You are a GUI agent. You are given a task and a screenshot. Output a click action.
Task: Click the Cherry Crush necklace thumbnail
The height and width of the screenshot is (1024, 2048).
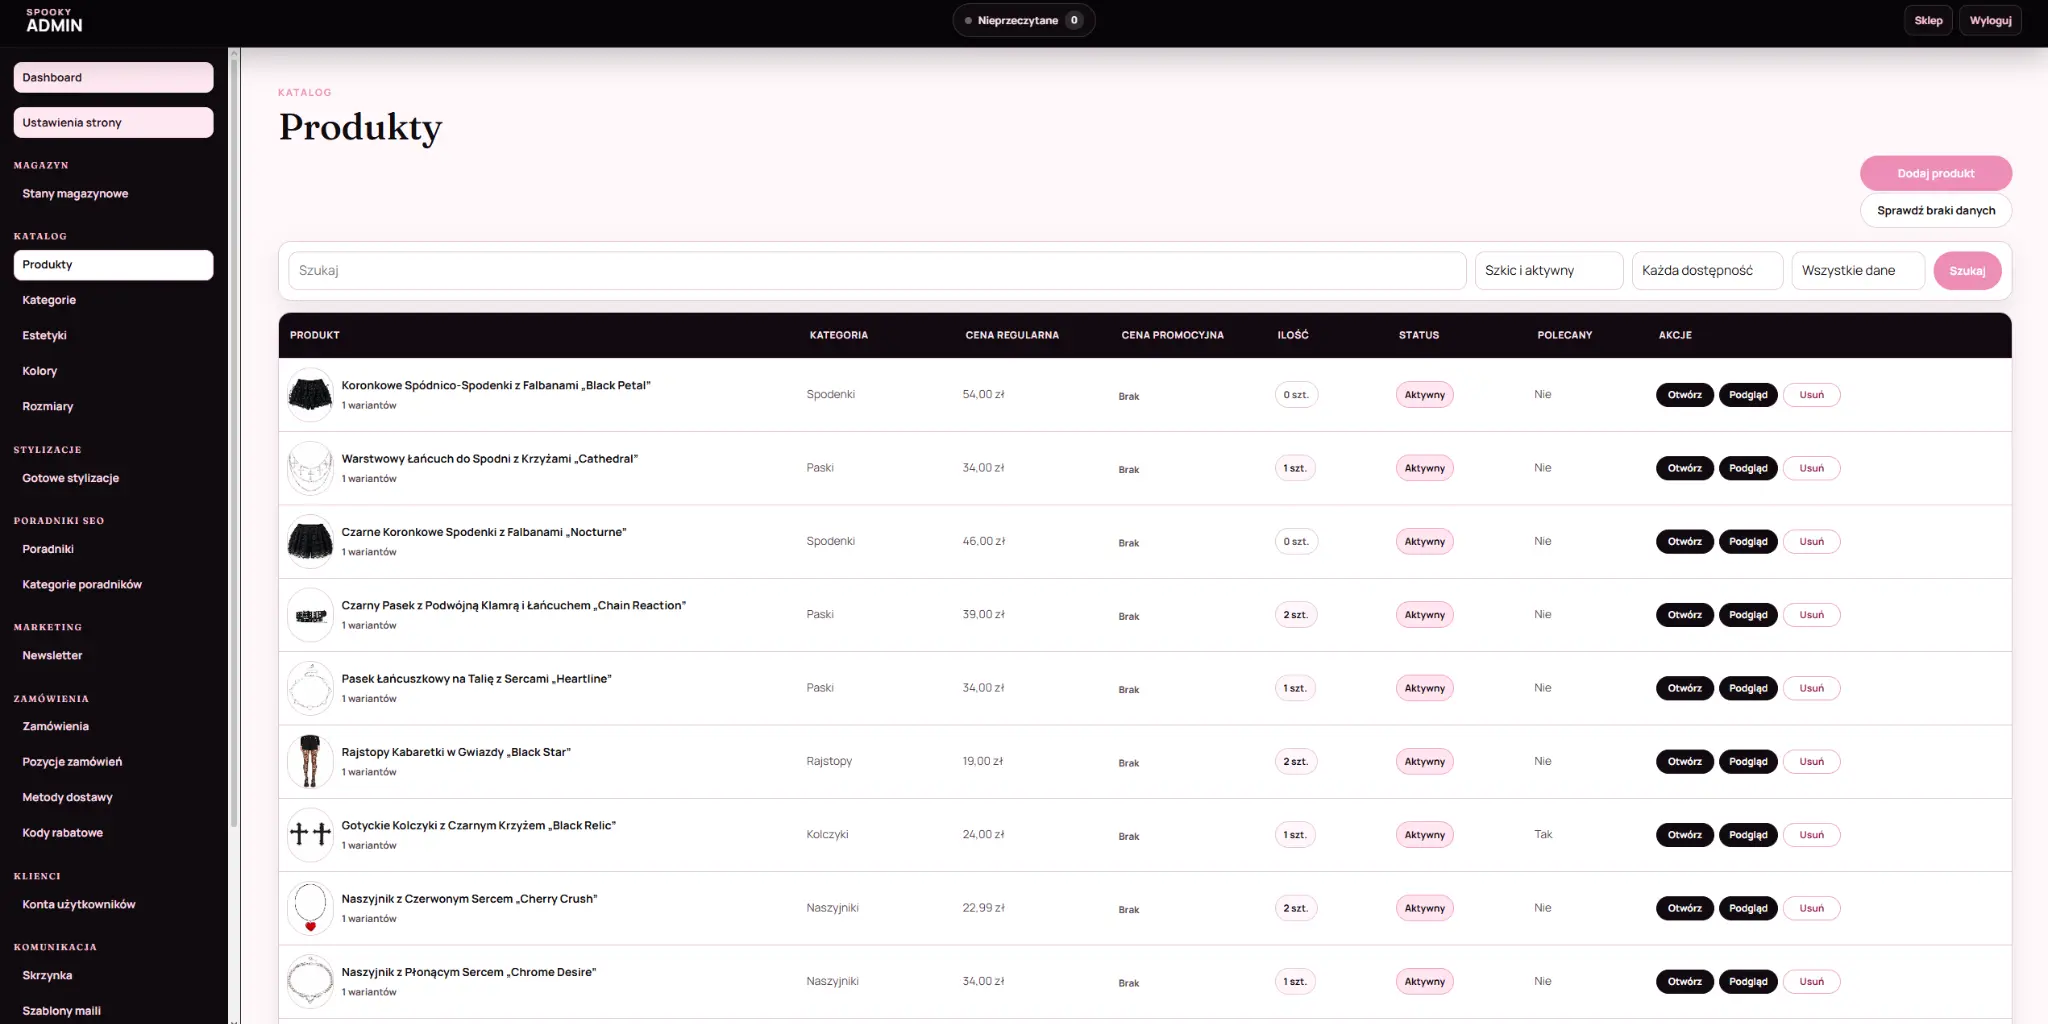(x=310, y=908)
